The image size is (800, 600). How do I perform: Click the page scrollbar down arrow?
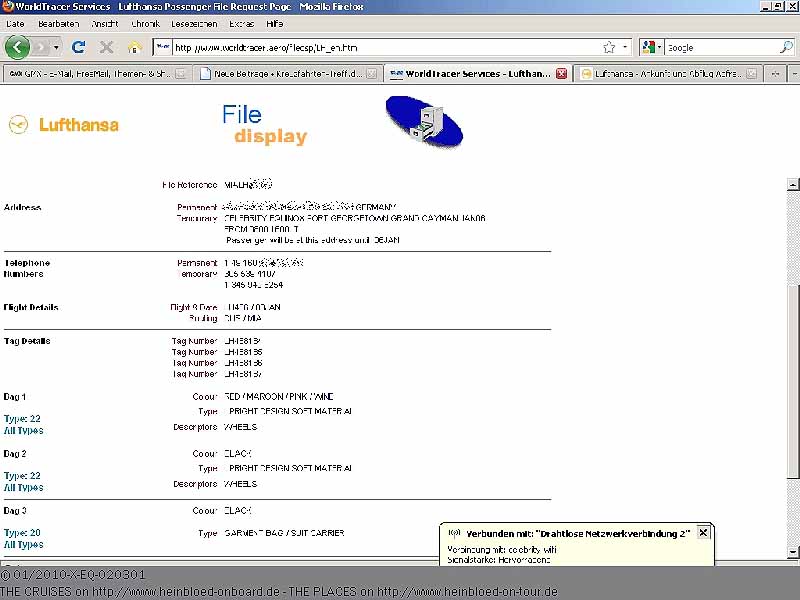pos(793,552)
